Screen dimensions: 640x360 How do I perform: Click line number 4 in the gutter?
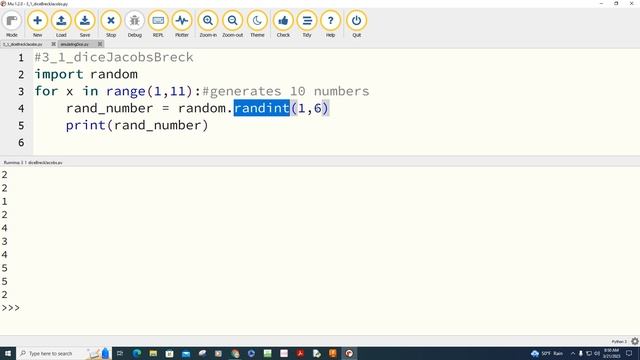coord(21,108)
